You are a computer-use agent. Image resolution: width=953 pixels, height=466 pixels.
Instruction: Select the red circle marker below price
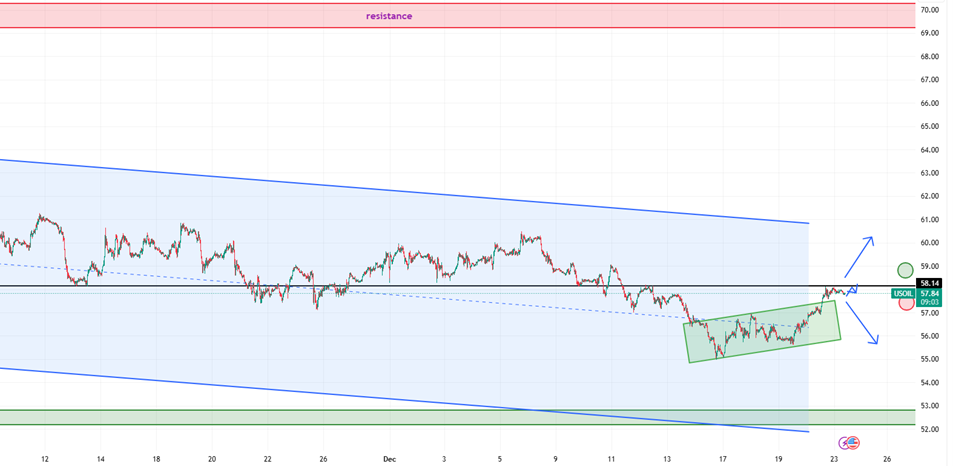[x=905, y=303]
